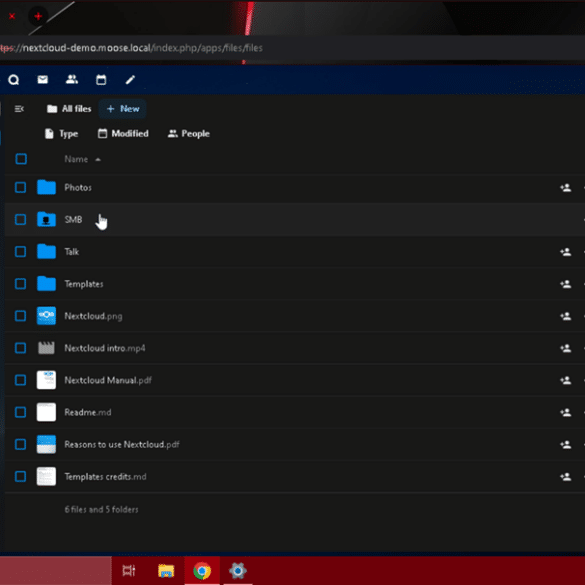Open Nextcloud intro.mp4 file name
Viewport: 585px width, 585px height.
105,348
